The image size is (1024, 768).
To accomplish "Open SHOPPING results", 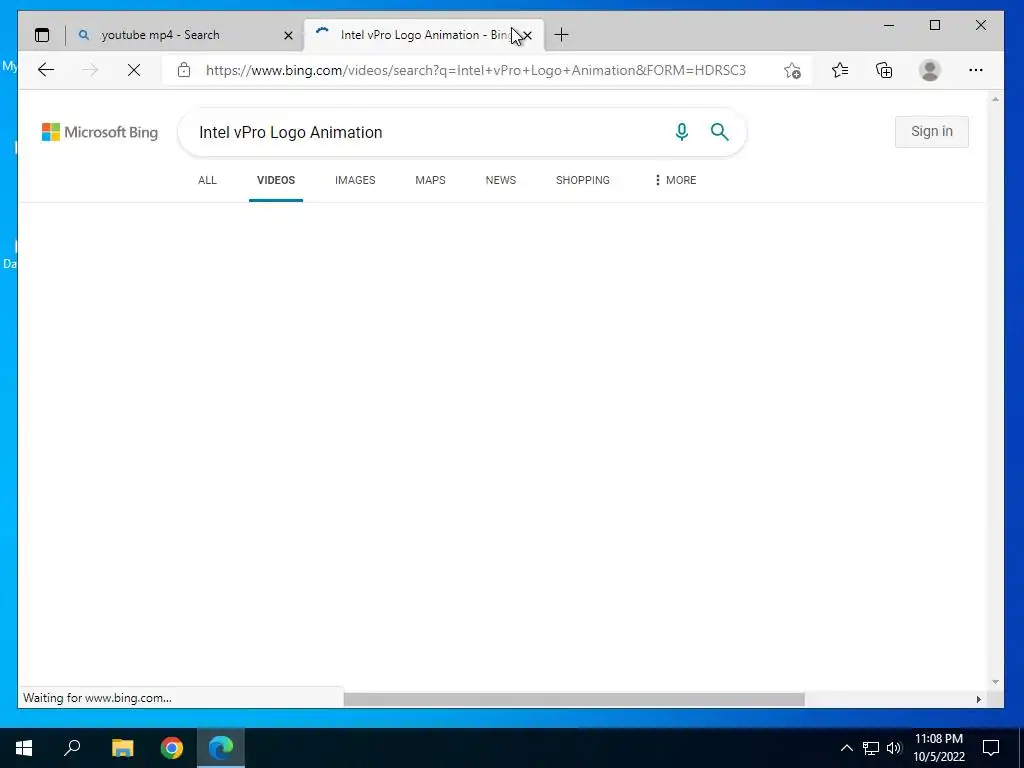I will click(x=583, y=180).
